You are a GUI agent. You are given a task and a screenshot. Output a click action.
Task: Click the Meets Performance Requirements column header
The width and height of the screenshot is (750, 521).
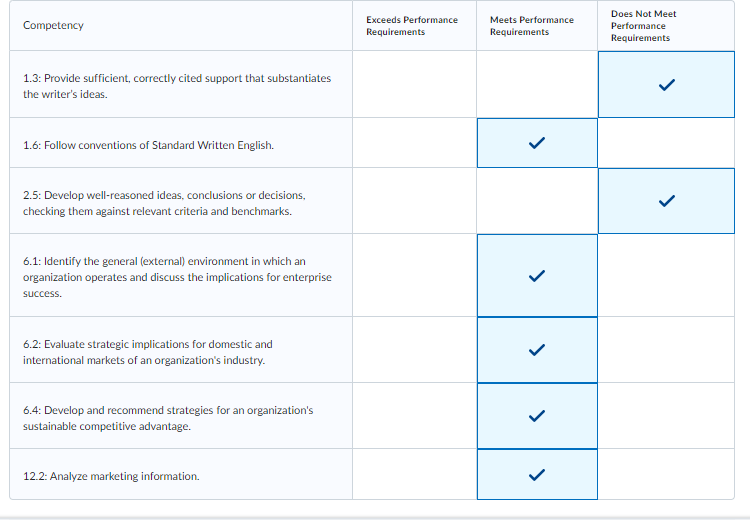[x=531, y=26]
